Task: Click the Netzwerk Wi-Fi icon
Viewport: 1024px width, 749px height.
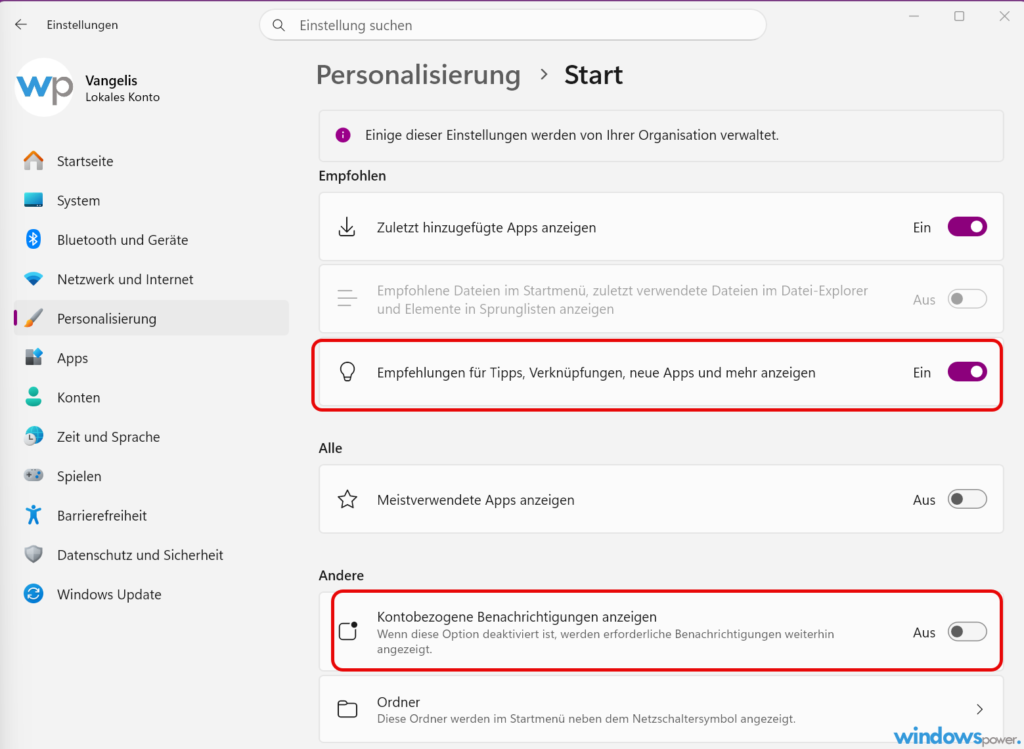Action: 33,279
